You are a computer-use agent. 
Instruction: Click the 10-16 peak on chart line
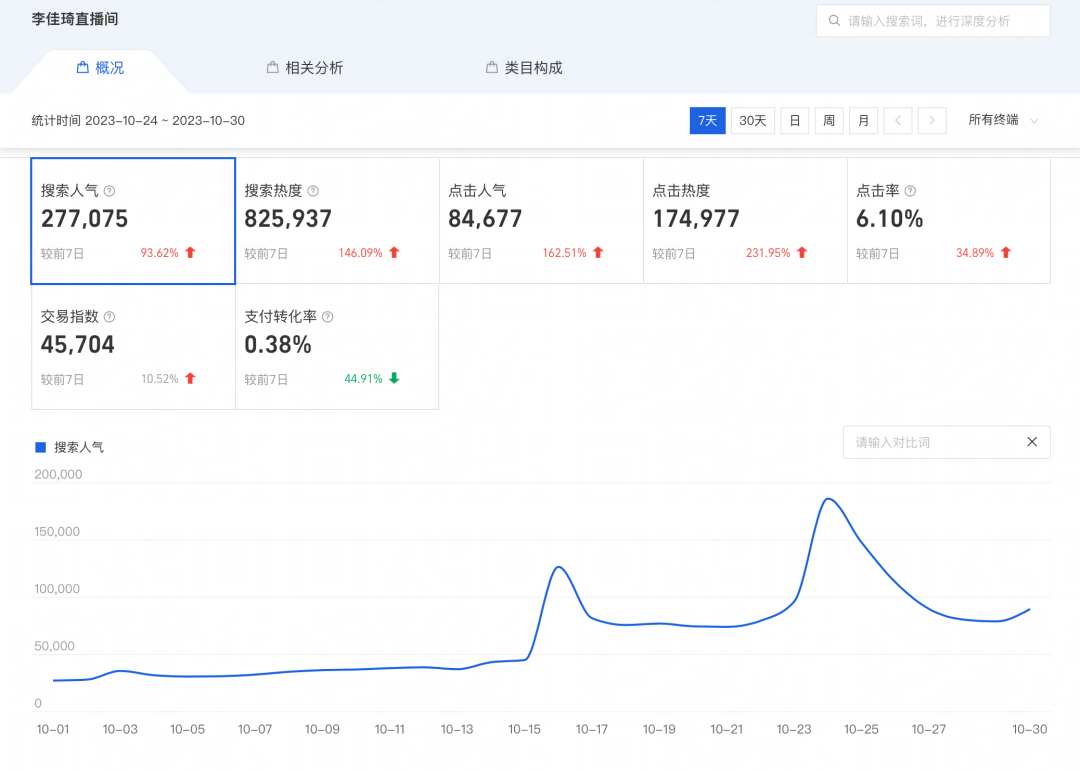click(559, 567)
